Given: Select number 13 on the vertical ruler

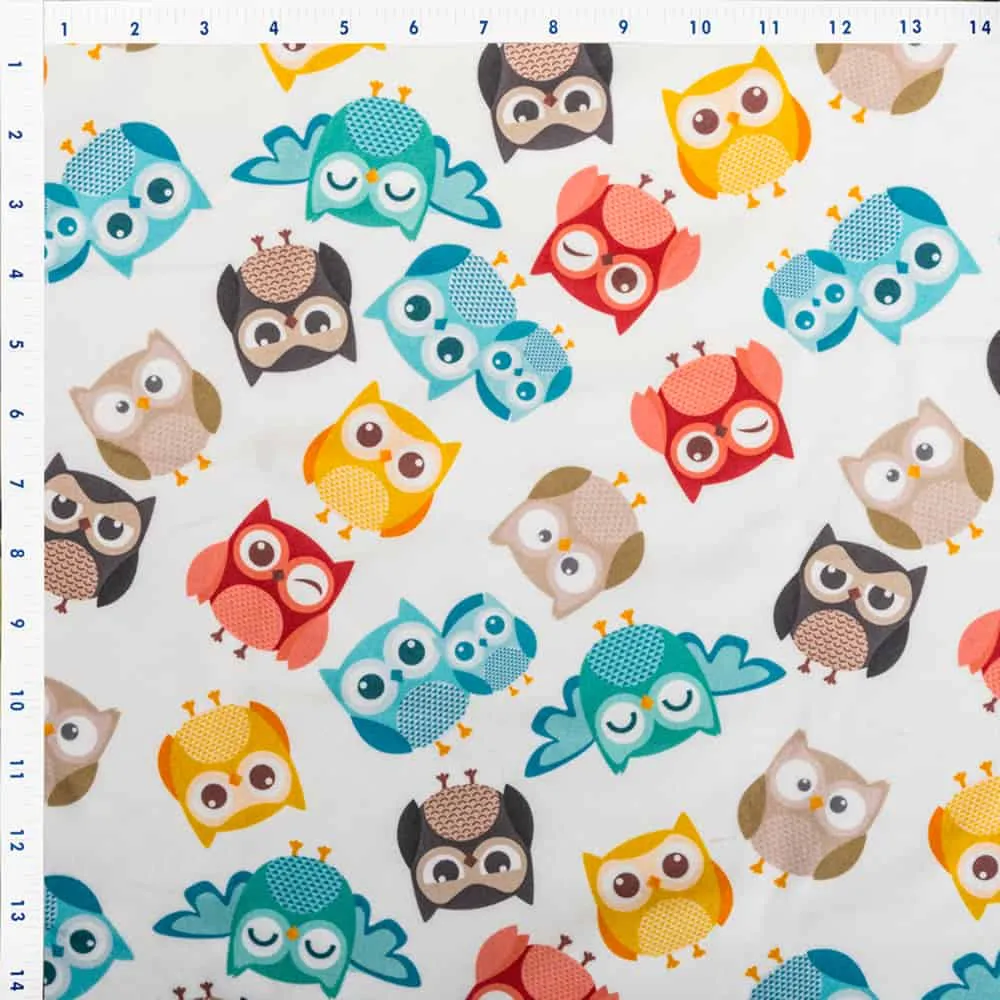Looking at the screenshot, I should pos(17,911).
